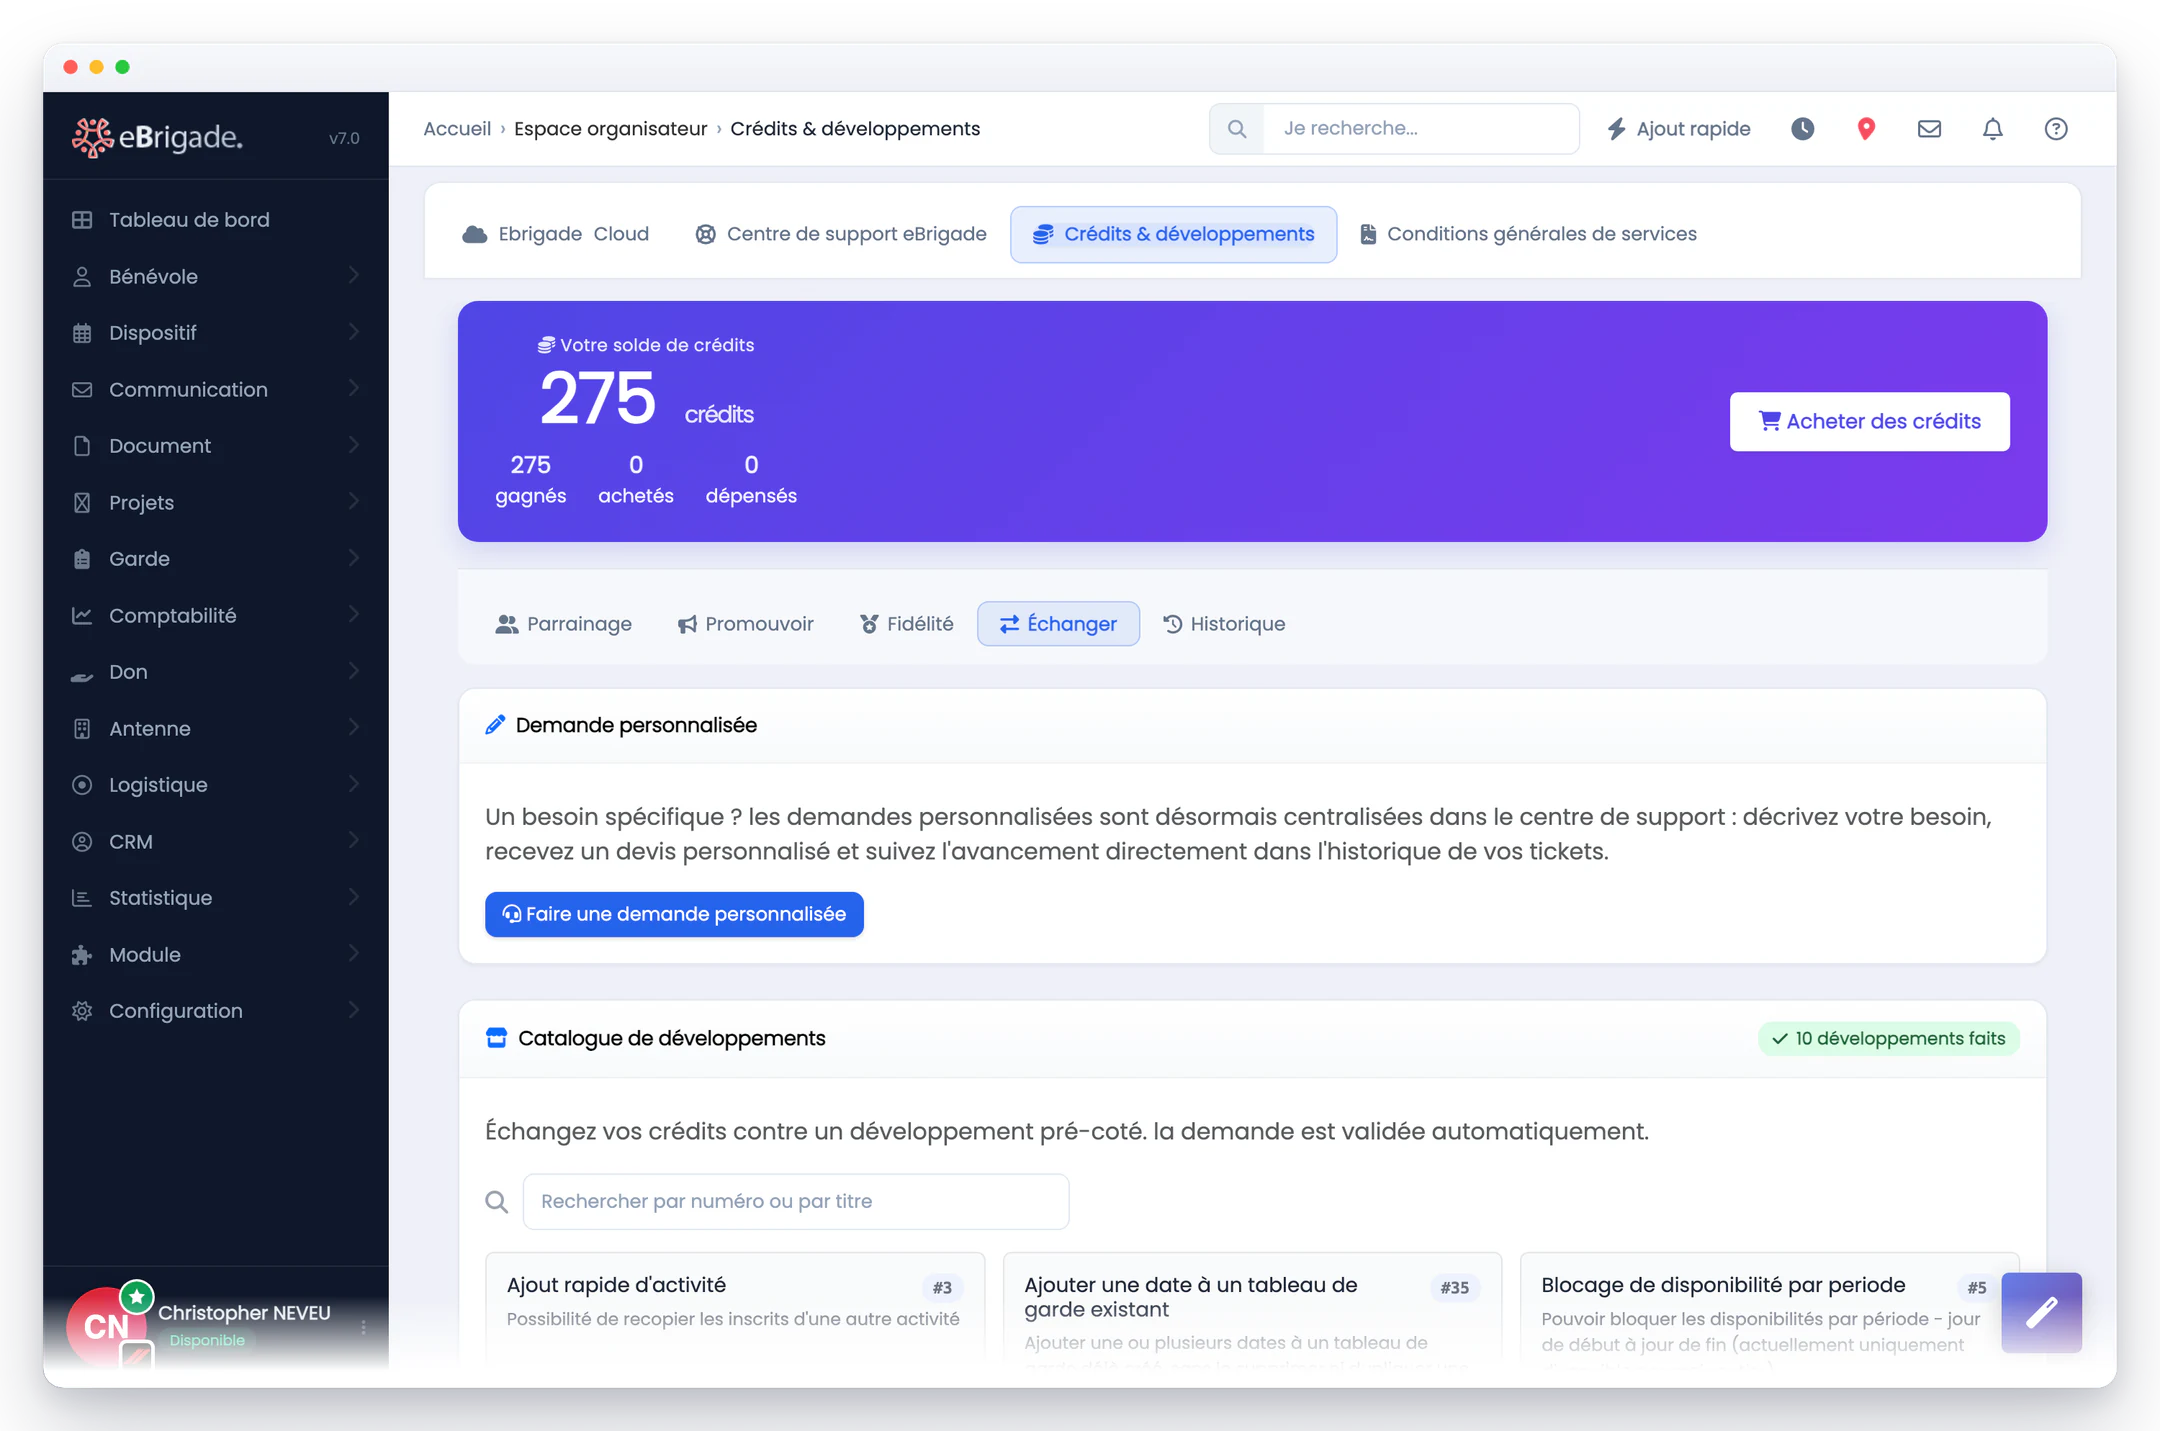2160x1431 pixels.
Task: Click the Configuration gear icon
Action: [x=82, y=1011]
